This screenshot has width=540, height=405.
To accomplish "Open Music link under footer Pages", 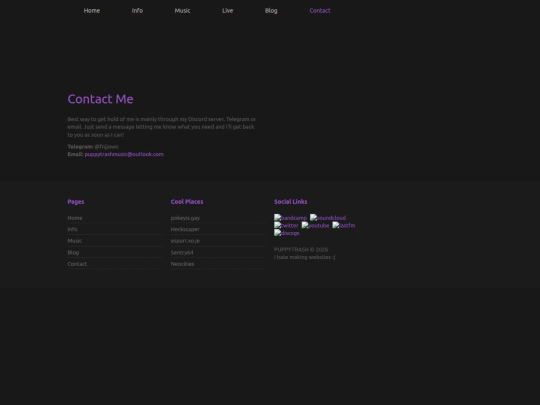I will [75, 241].
